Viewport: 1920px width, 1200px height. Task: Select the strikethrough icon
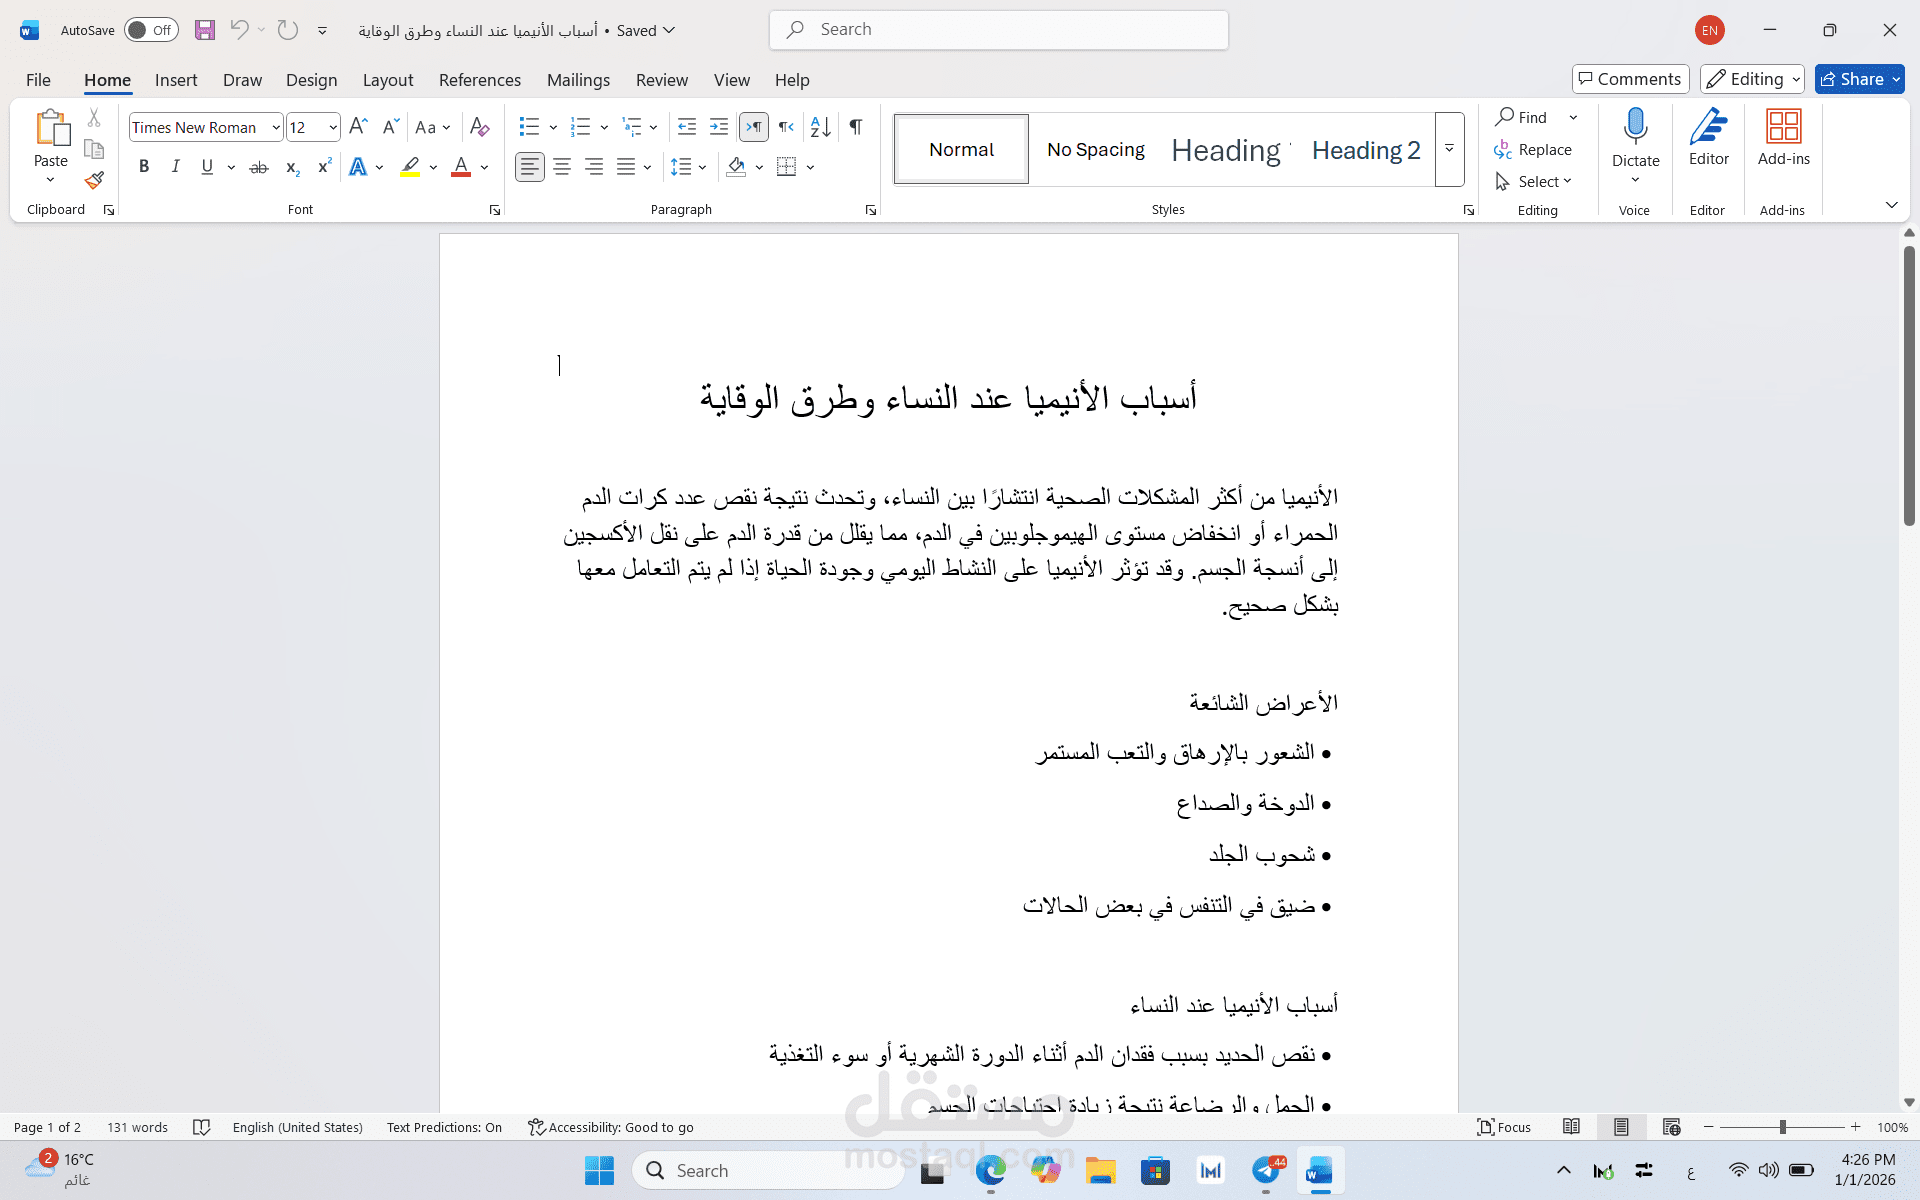coord(258,166)
